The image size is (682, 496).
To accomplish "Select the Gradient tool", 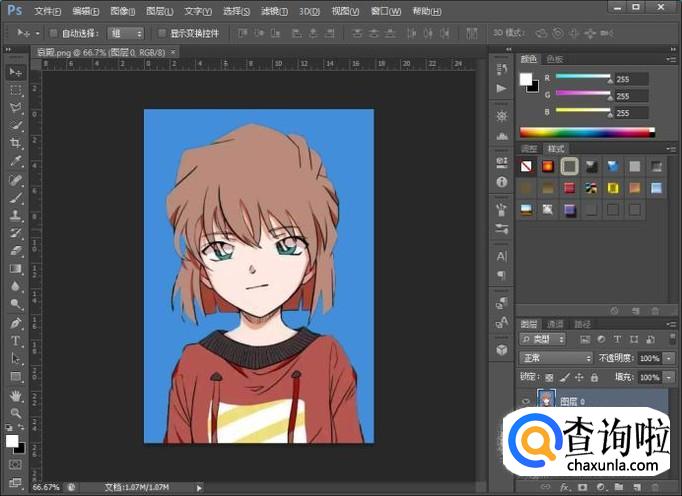I will (x=16, y=269).
